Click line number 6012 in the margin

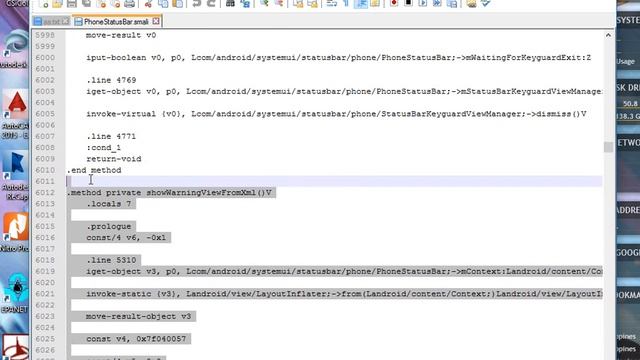click(45, 193)
